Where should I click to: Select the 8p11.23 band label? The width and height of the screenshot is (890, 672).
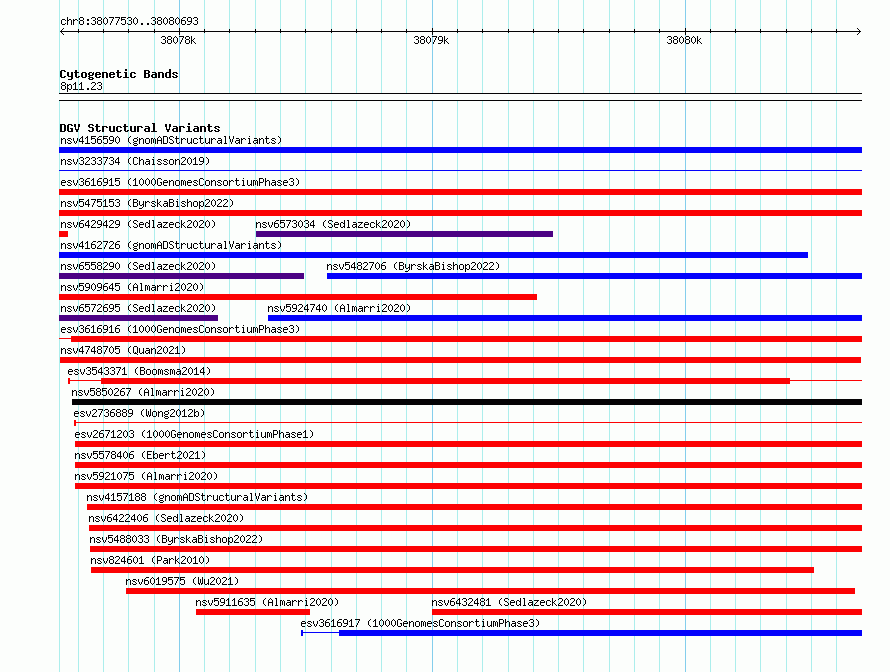click(x=81, y=86)
